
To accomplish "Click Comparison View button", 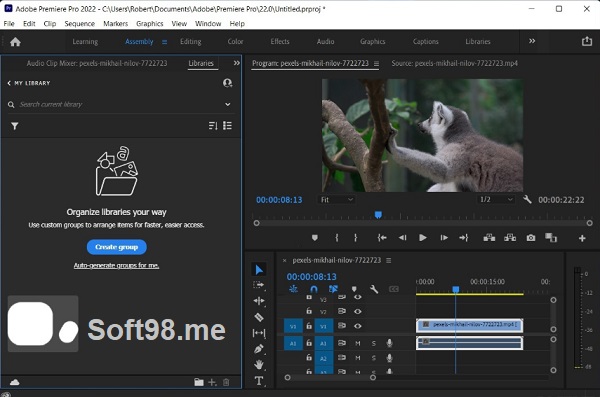I will [551, 238].
